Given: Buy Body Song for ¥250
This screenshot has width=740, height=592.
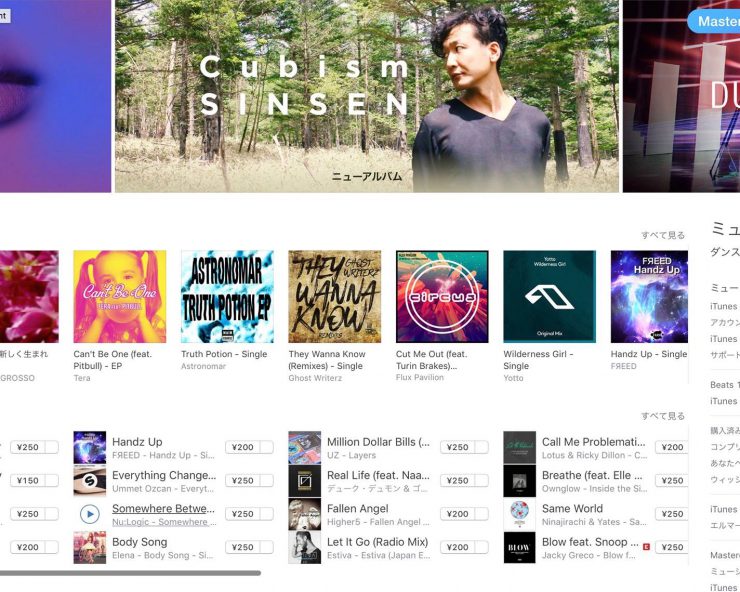Looking at the screenshot, I should (243, 547).
